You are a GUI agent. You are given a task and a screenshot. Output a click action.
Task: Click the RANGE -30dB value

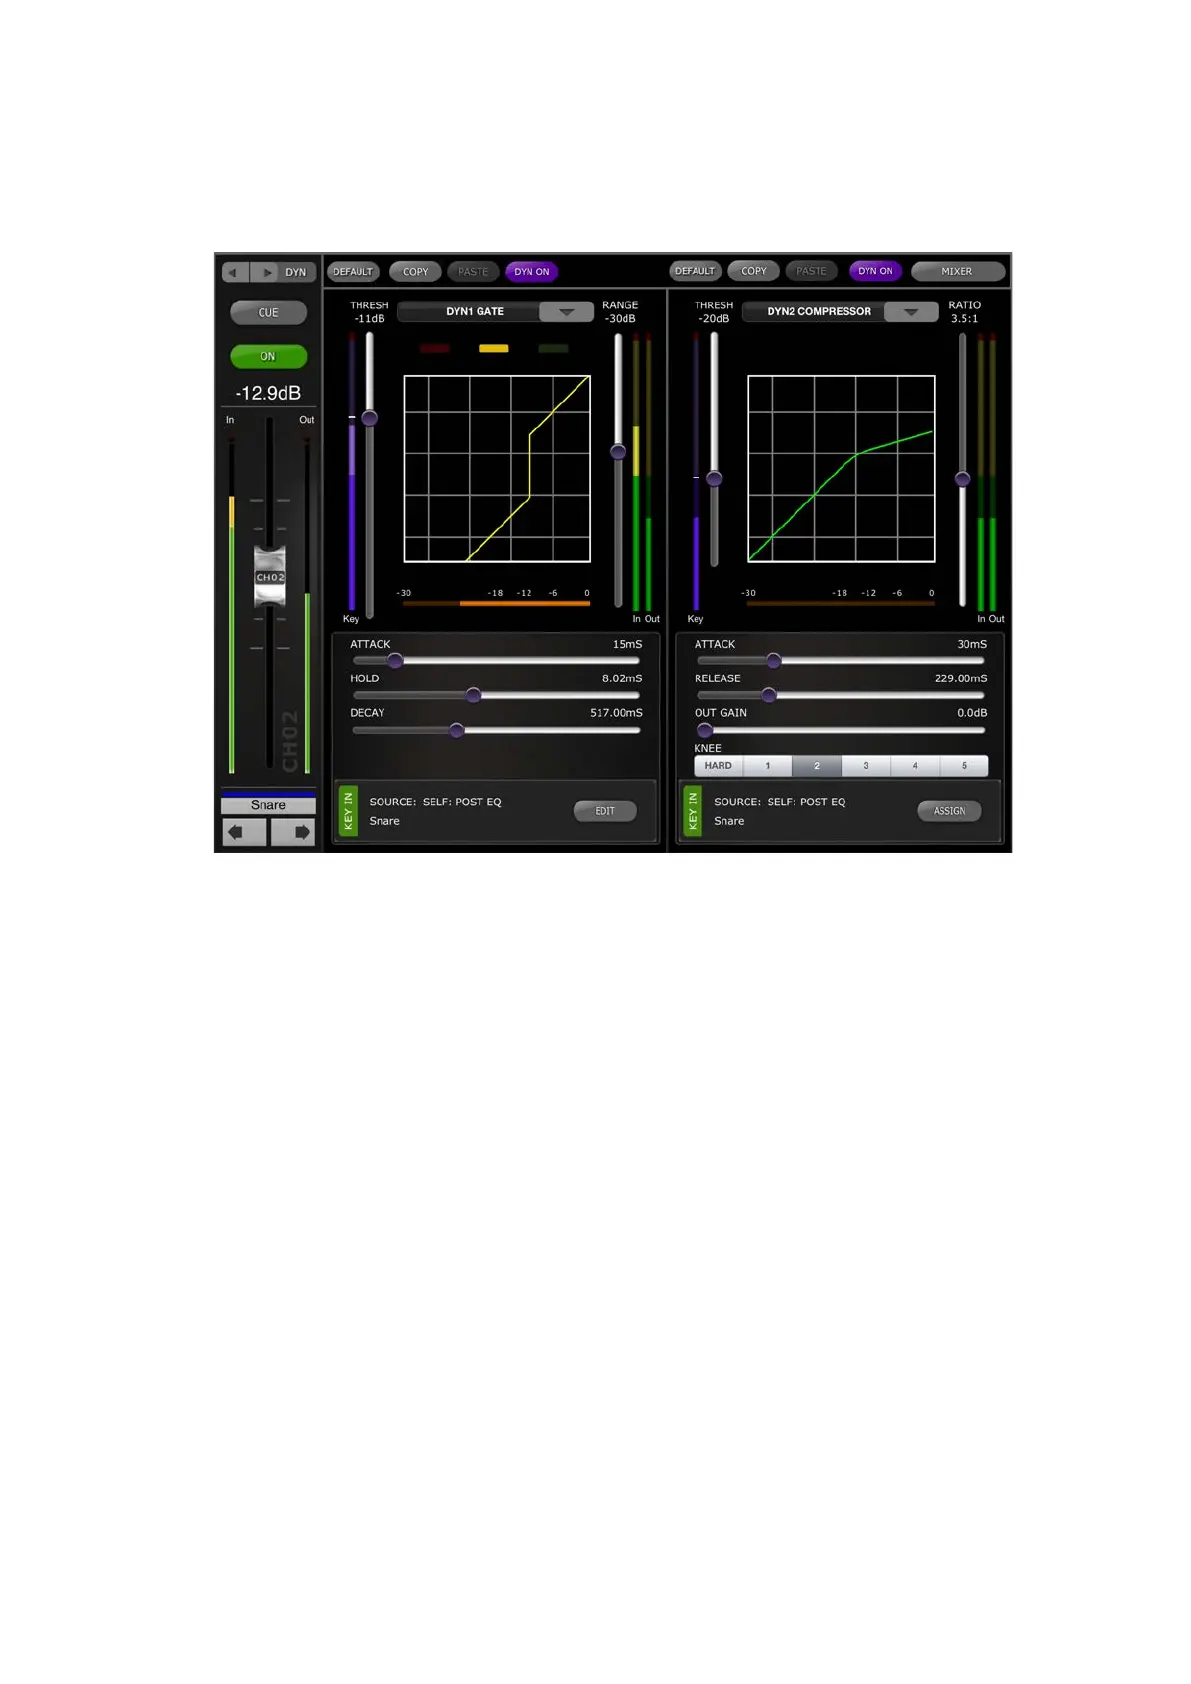tap(620, 319)
